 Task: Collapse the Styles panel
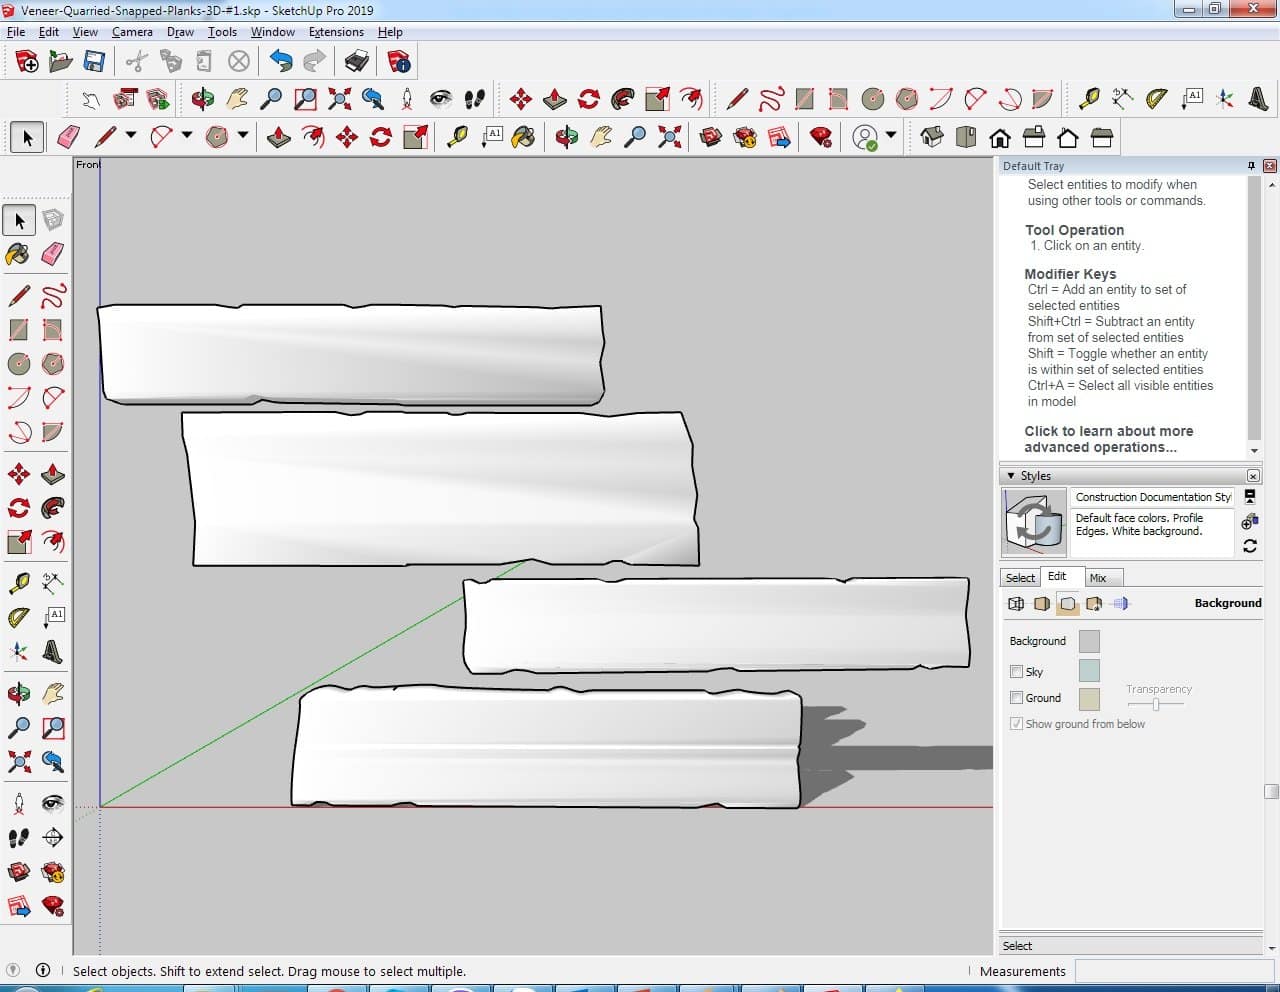(1011, 476)
